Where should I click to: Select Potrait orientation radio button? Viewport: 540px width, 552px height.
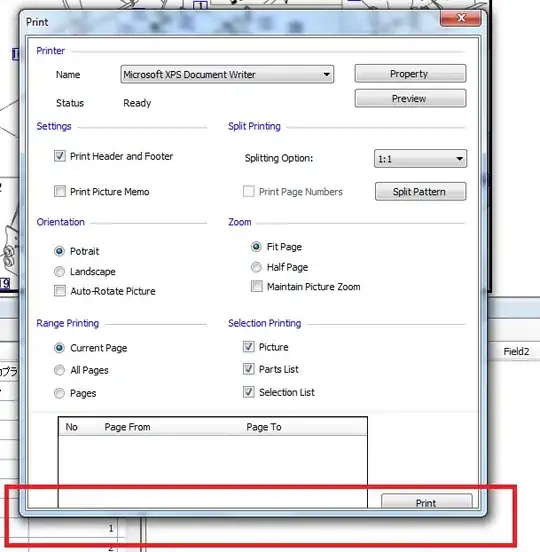(59, 251)
